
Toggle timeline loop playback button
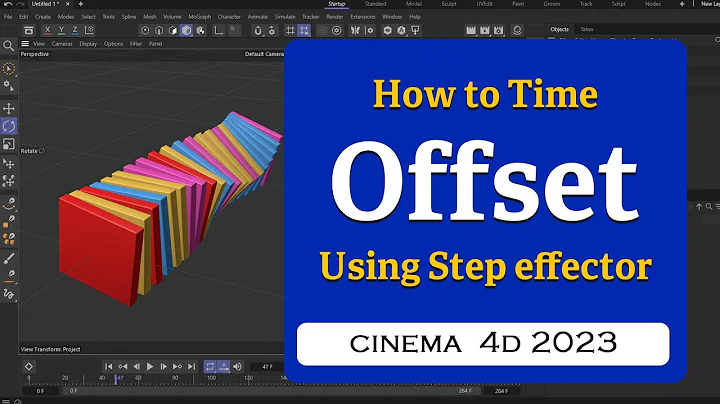click(x=210, y=366)
